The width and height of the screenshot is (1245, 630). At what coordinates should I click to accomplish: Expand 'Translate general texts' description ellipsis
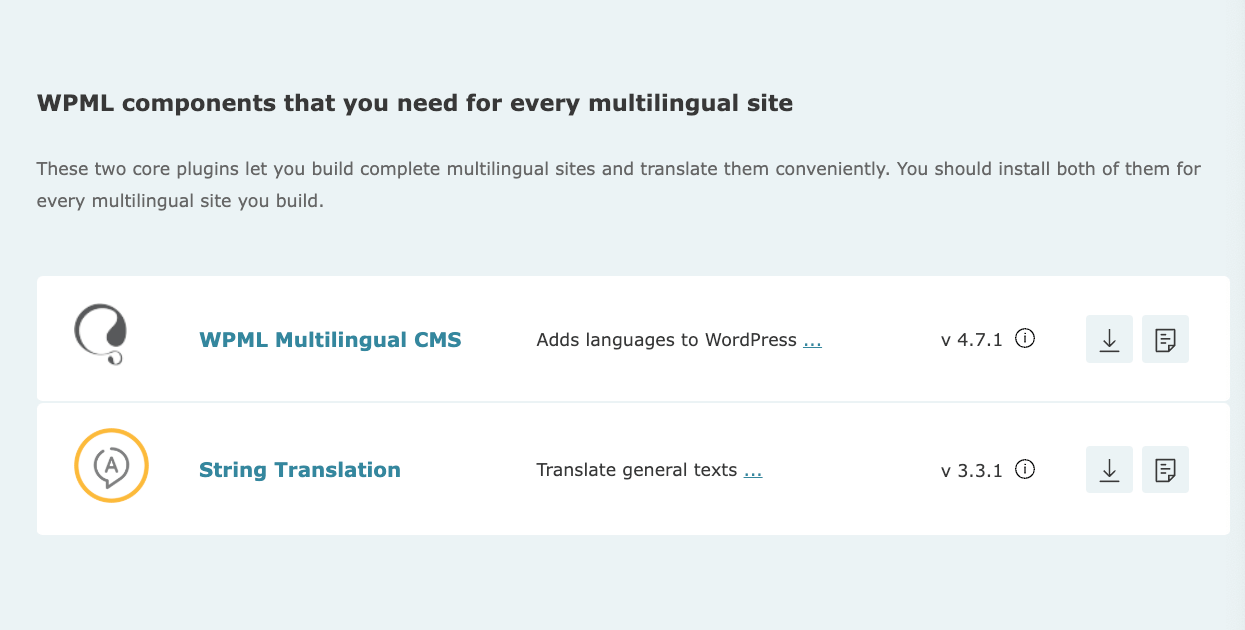click(x=753, y=470)
